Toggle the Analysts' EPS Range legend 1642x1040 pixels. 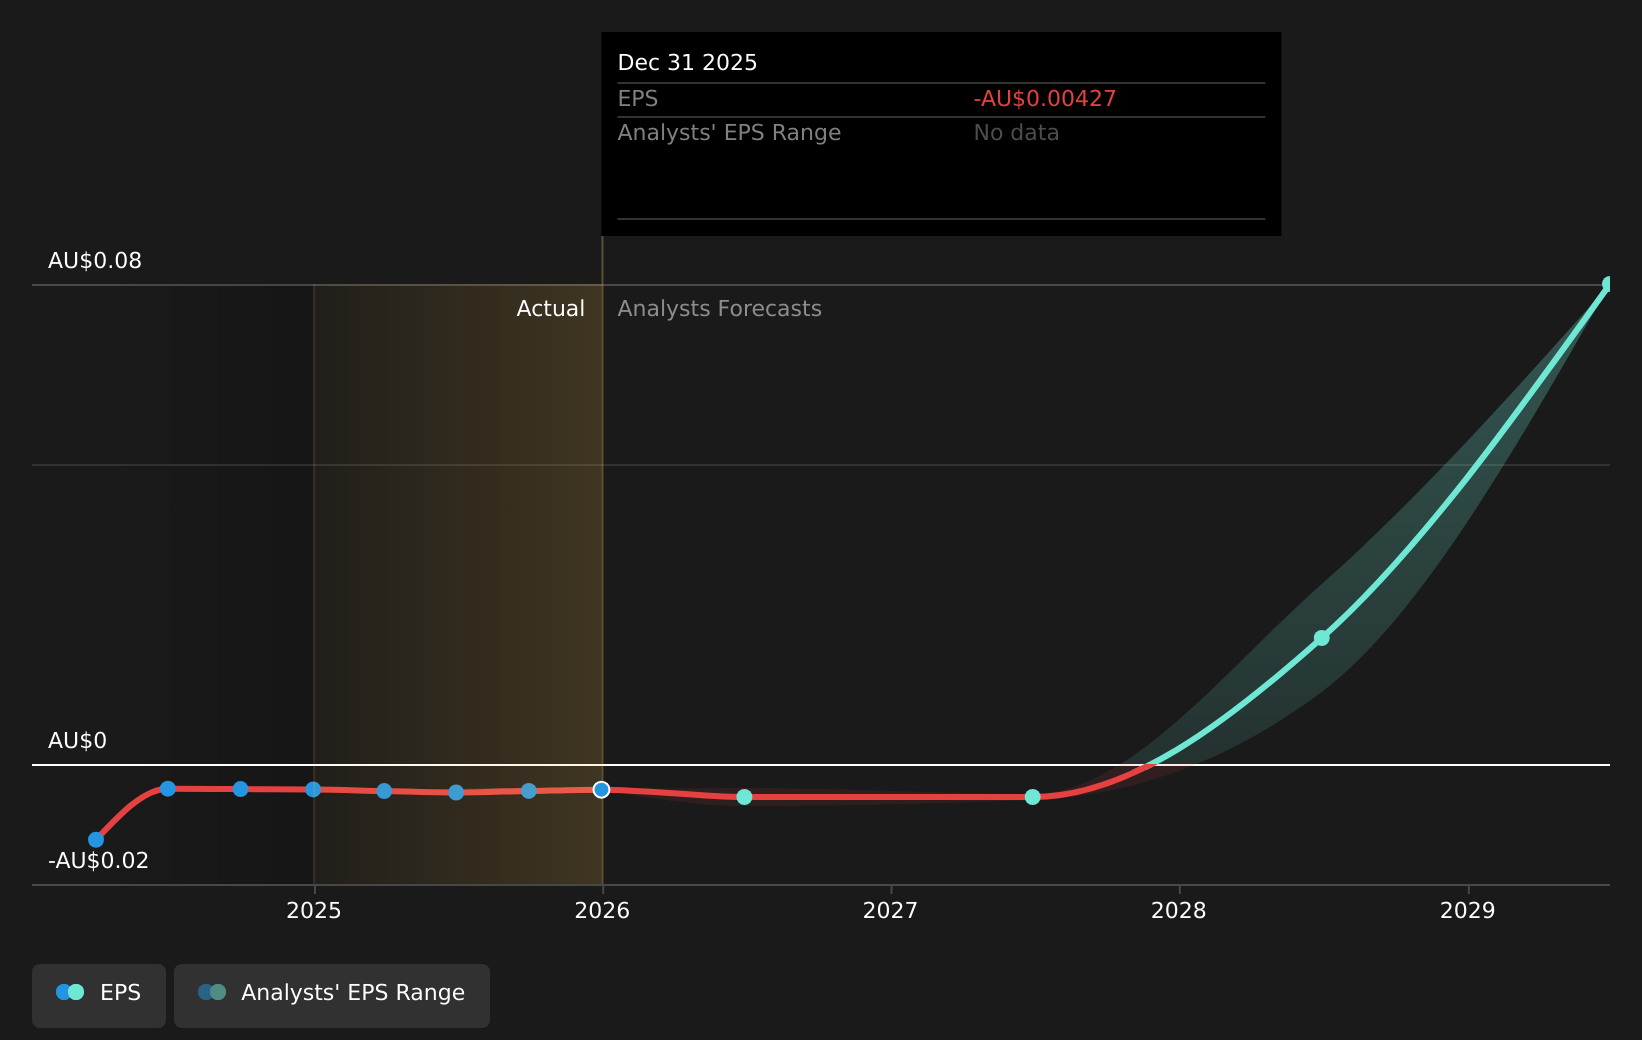coord(332,994)
